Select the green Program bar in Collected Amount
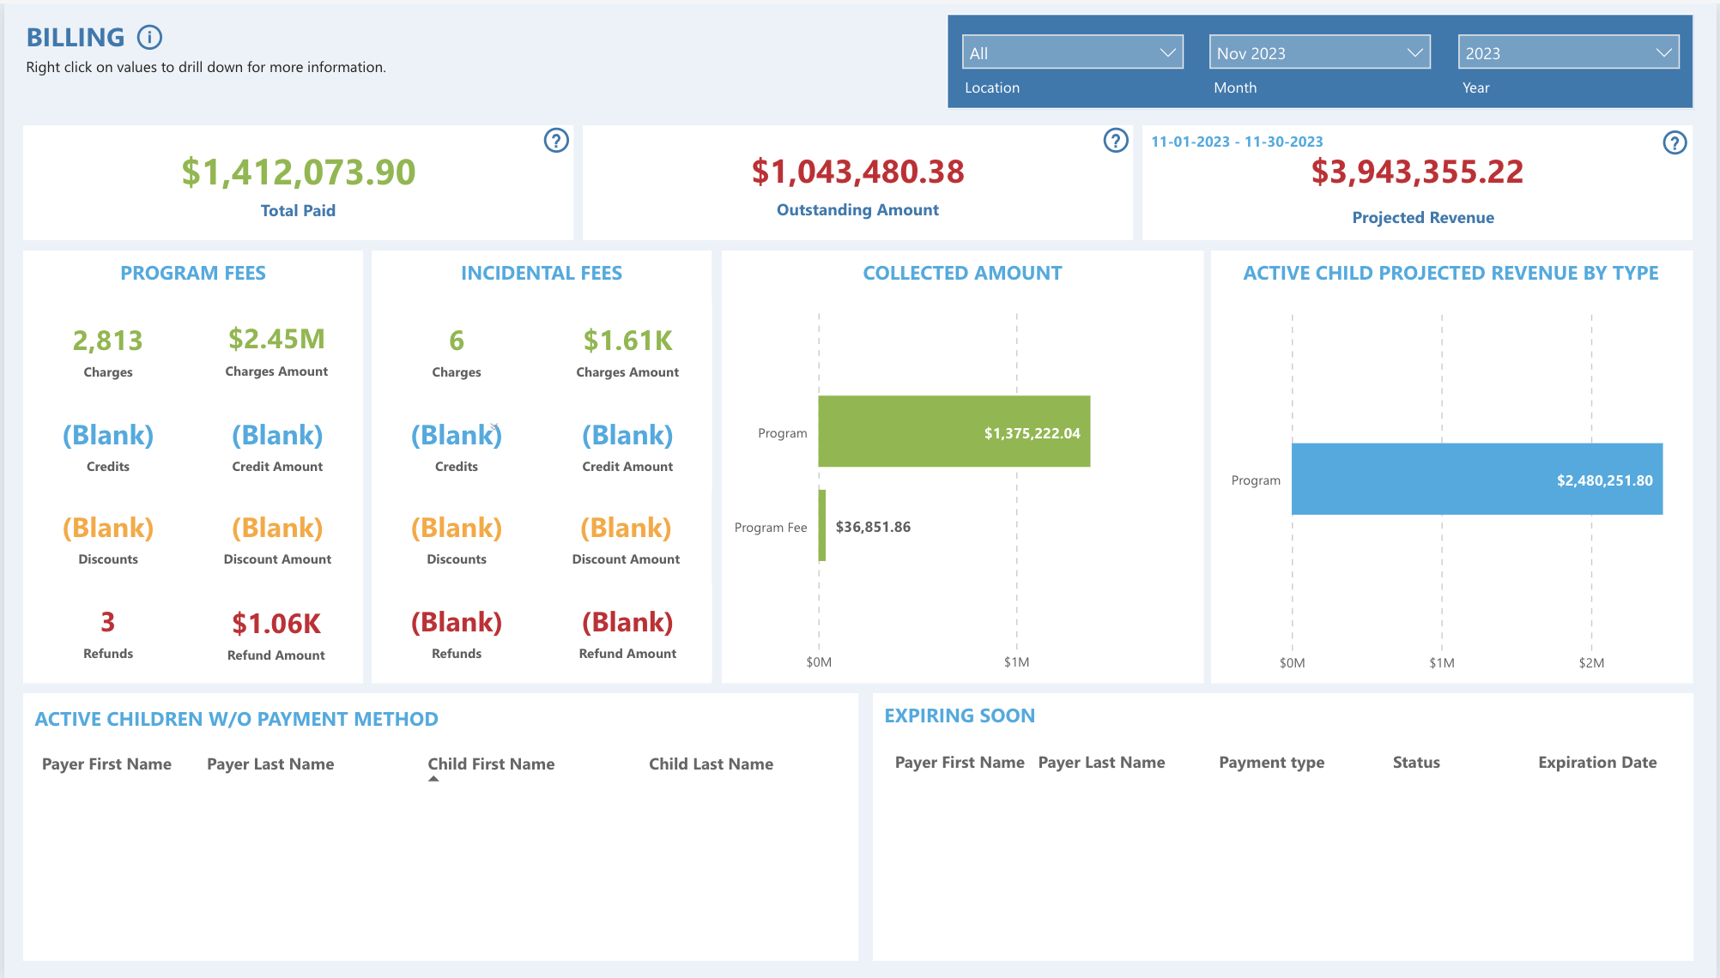The image size is (1720, 978). pyautogui.click(x=953, y=431)
